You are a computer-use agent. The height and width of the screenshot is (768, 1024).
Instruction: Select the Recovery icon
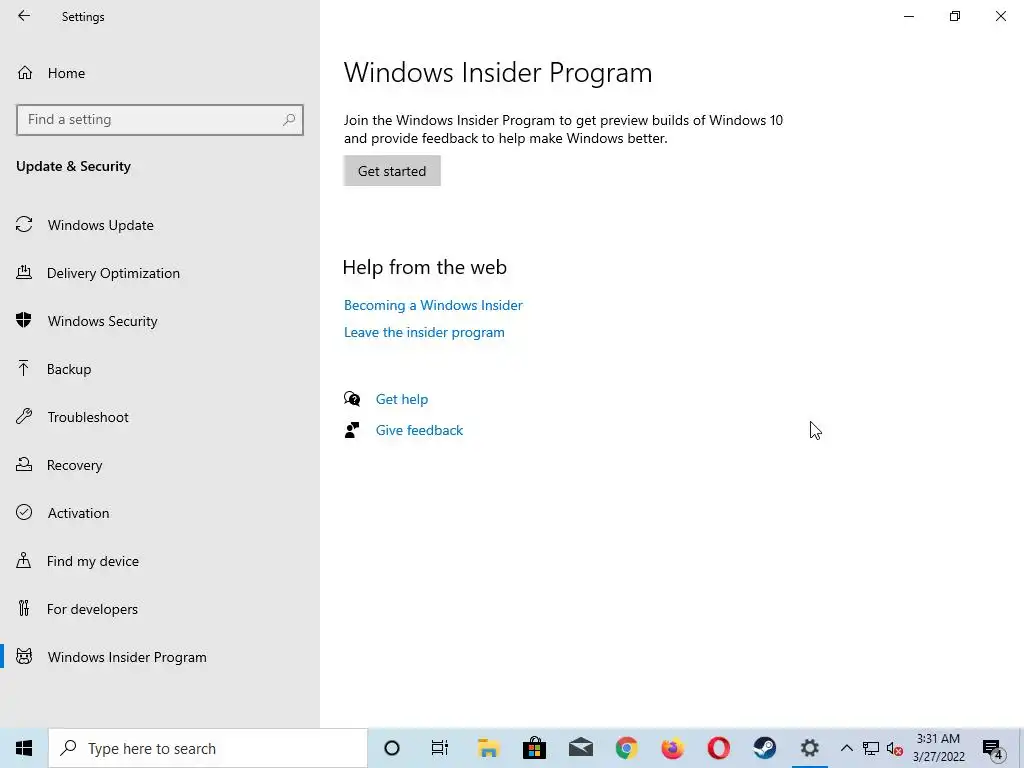24,464
